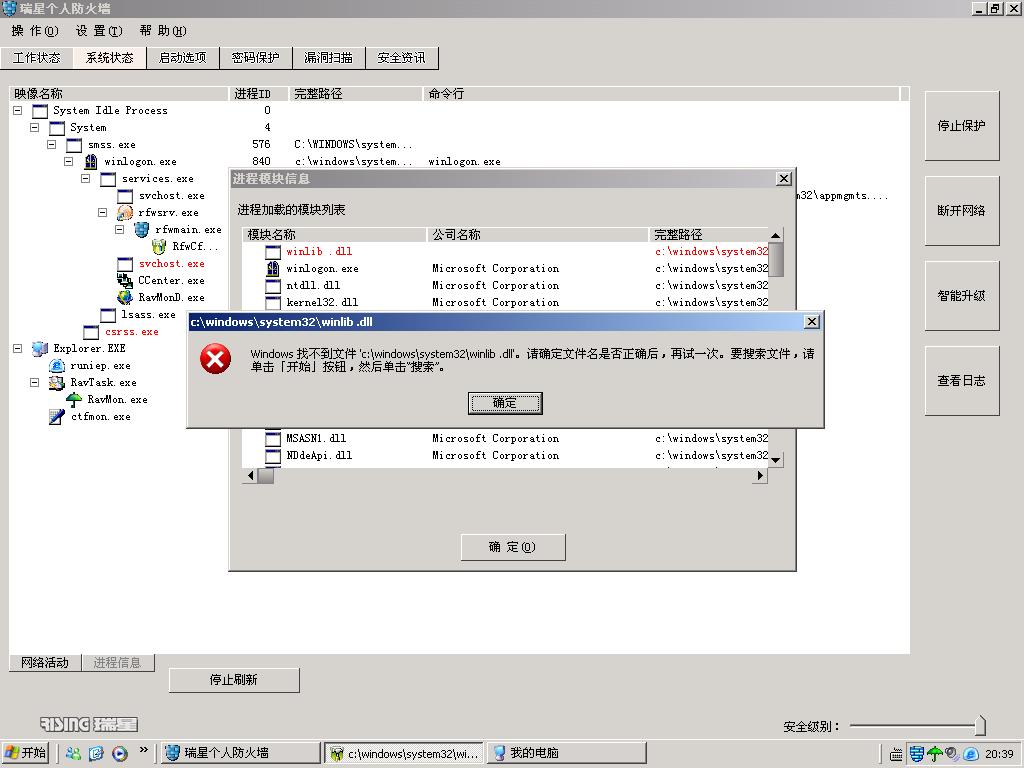Collapse the System Idle Process node

point(18,110)
